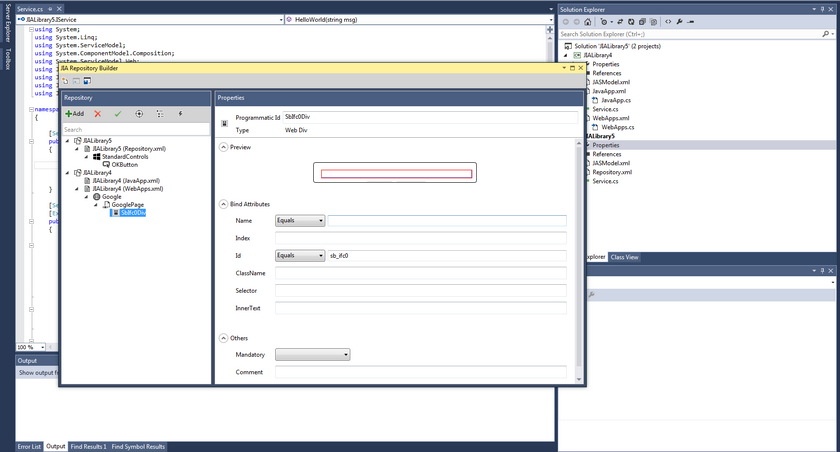Image resolution: width=840 pixels, height=452 pixels.
Task: Select GooglePage tree node
Action: [128, 205]
